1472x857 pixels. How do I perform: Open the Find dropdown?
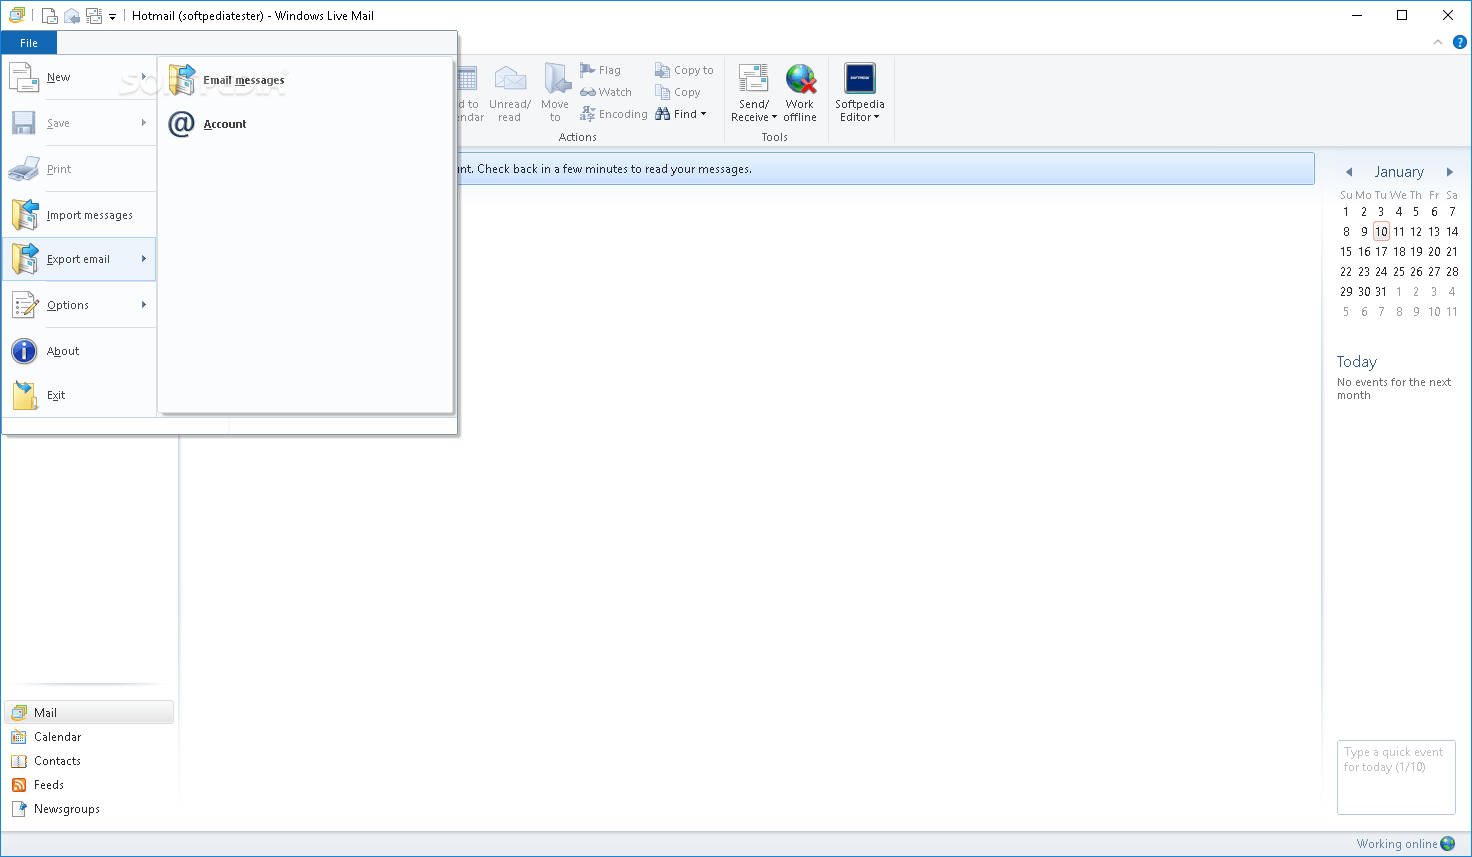point(681,114)
